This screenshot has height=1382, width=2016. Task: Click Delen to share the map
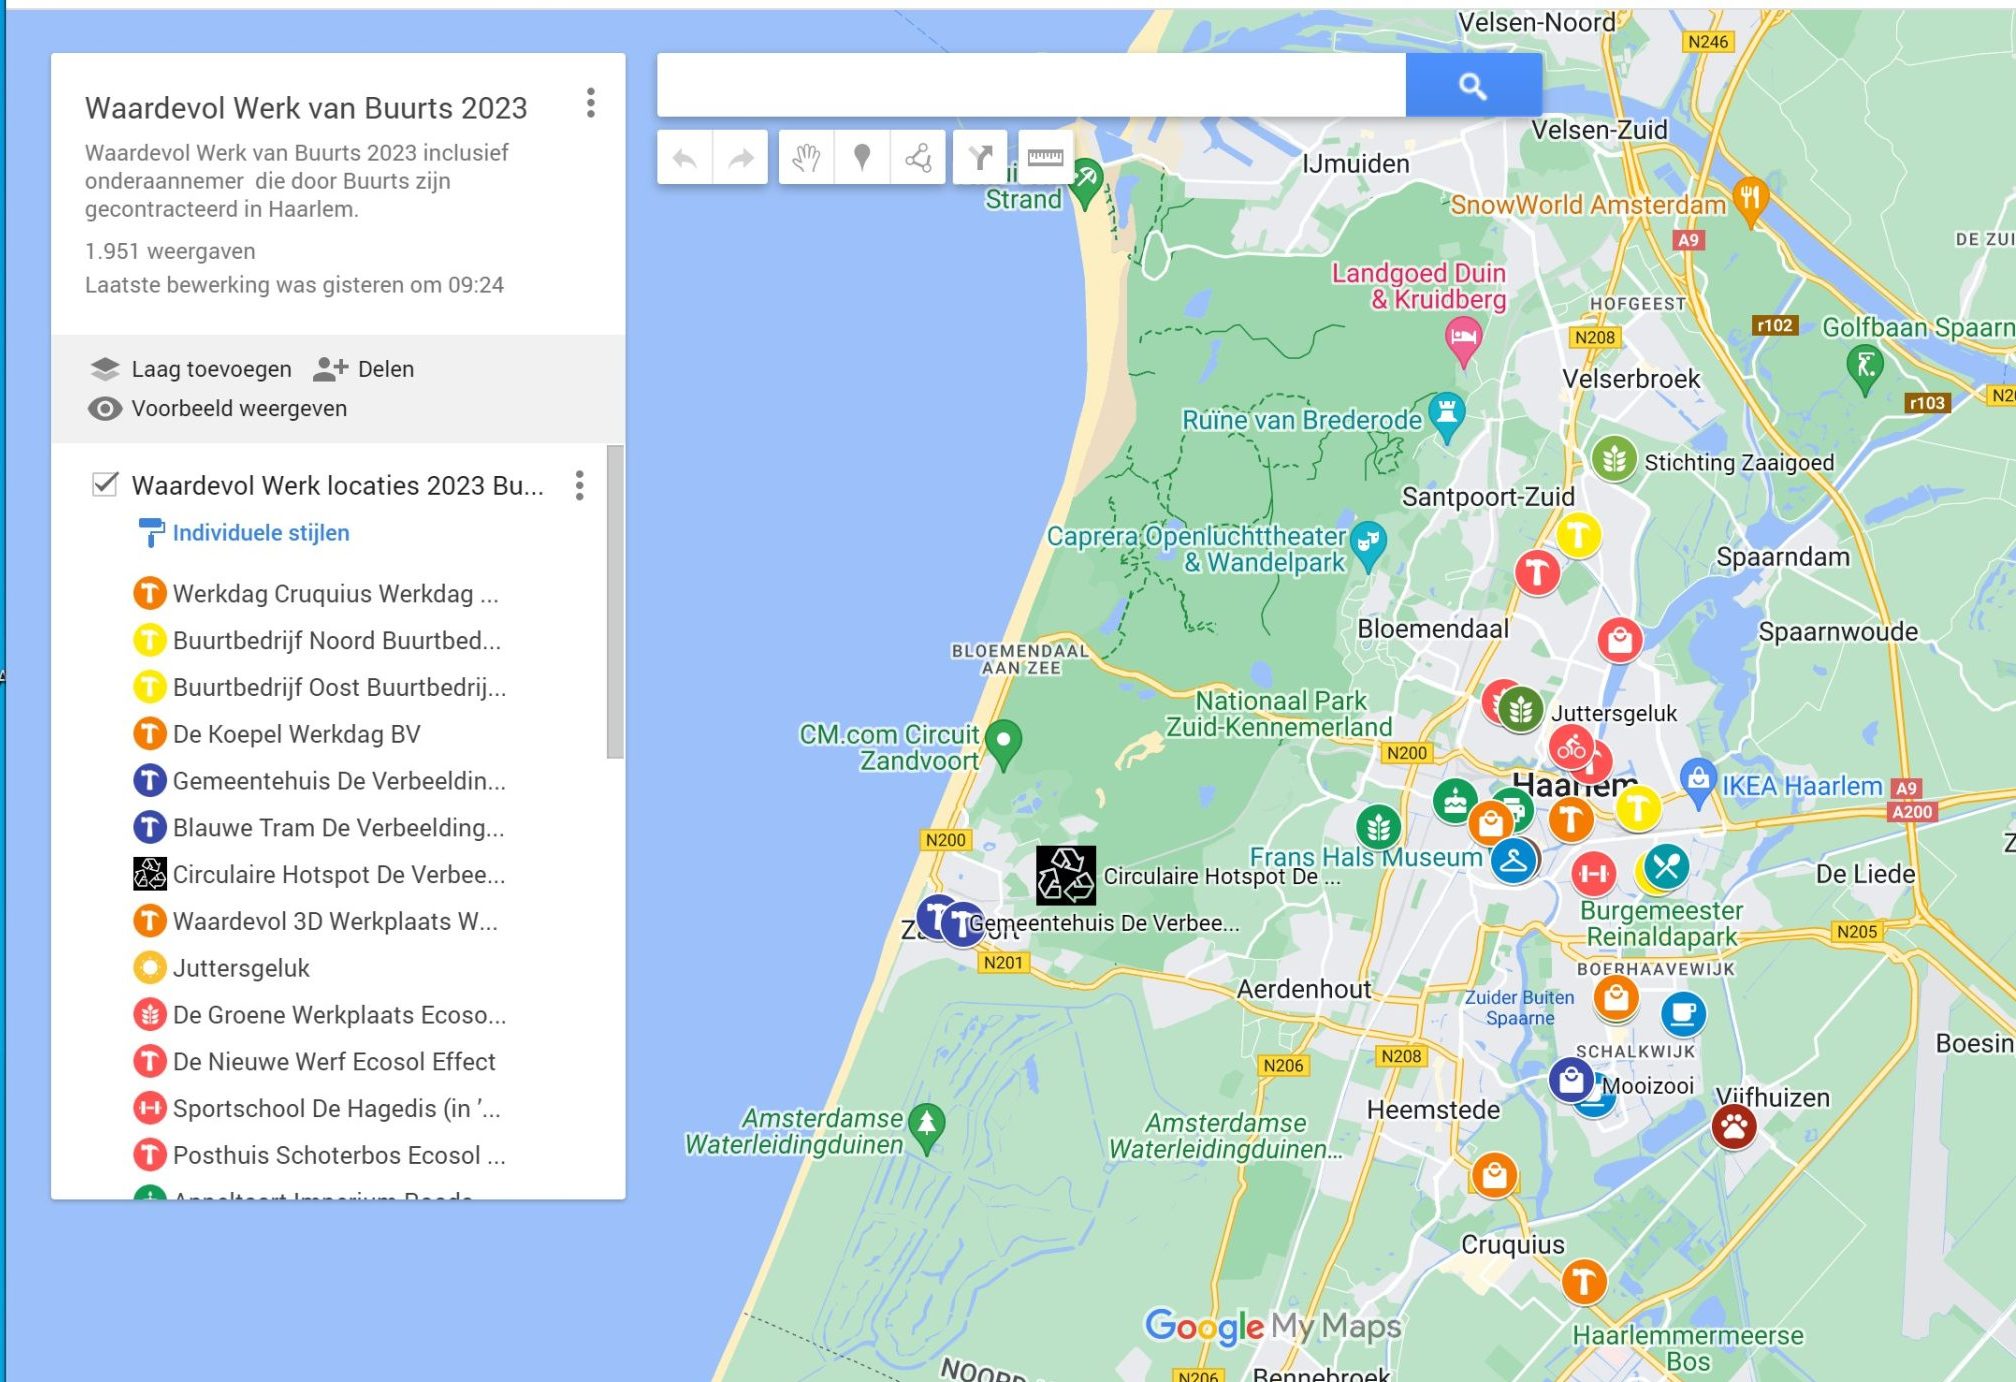coord(363,369)
